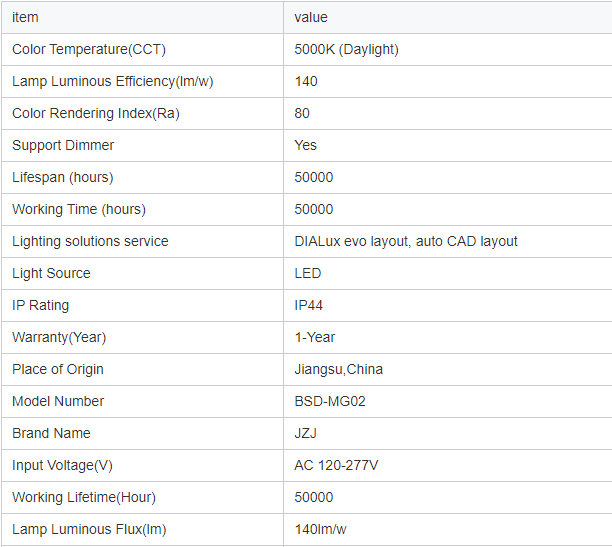Click the 1-Year warranty value
This screenshot has height=547, width=612.
click(x=315, y=337)
